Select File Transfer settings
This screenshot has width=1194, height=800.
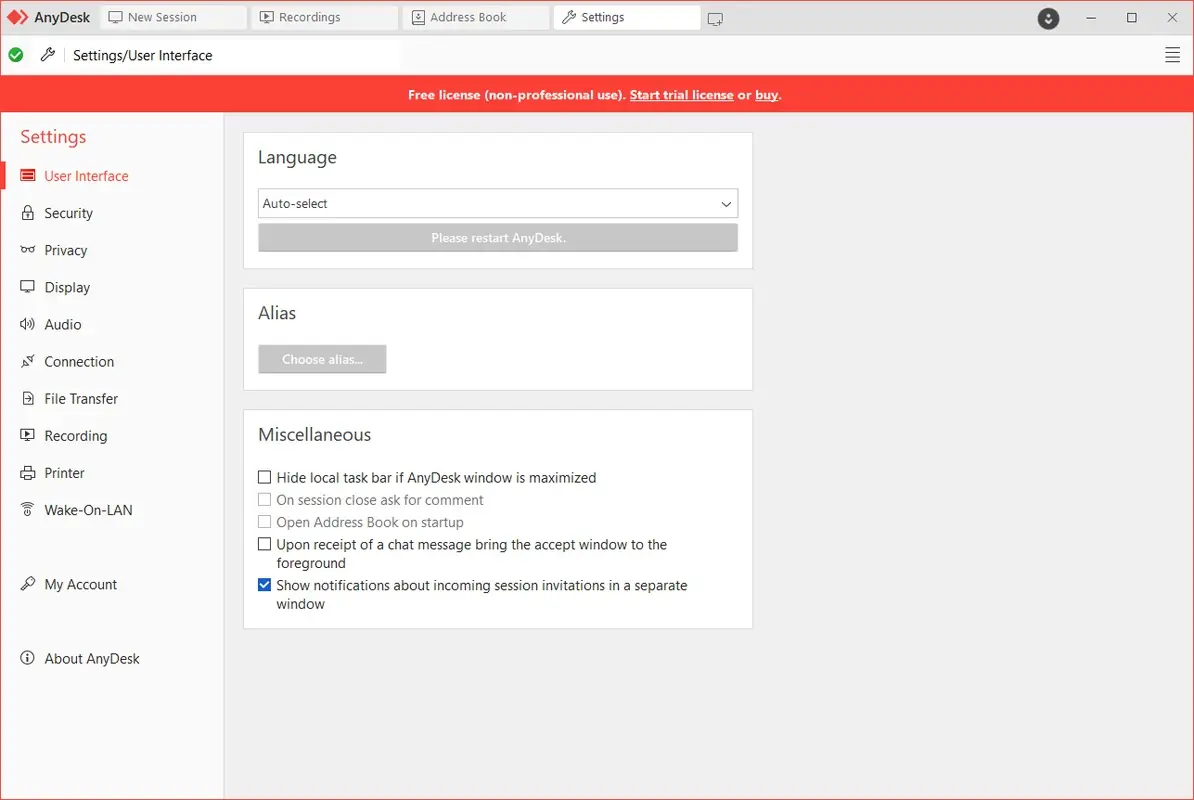point(81,398)
